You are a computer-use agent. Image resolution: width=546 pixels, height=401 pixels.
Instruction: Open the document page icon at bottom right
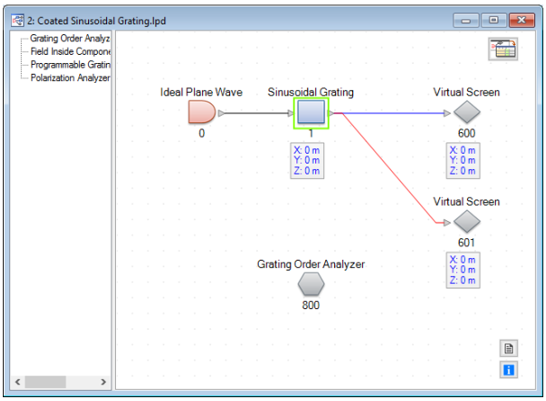coord(509,348)
